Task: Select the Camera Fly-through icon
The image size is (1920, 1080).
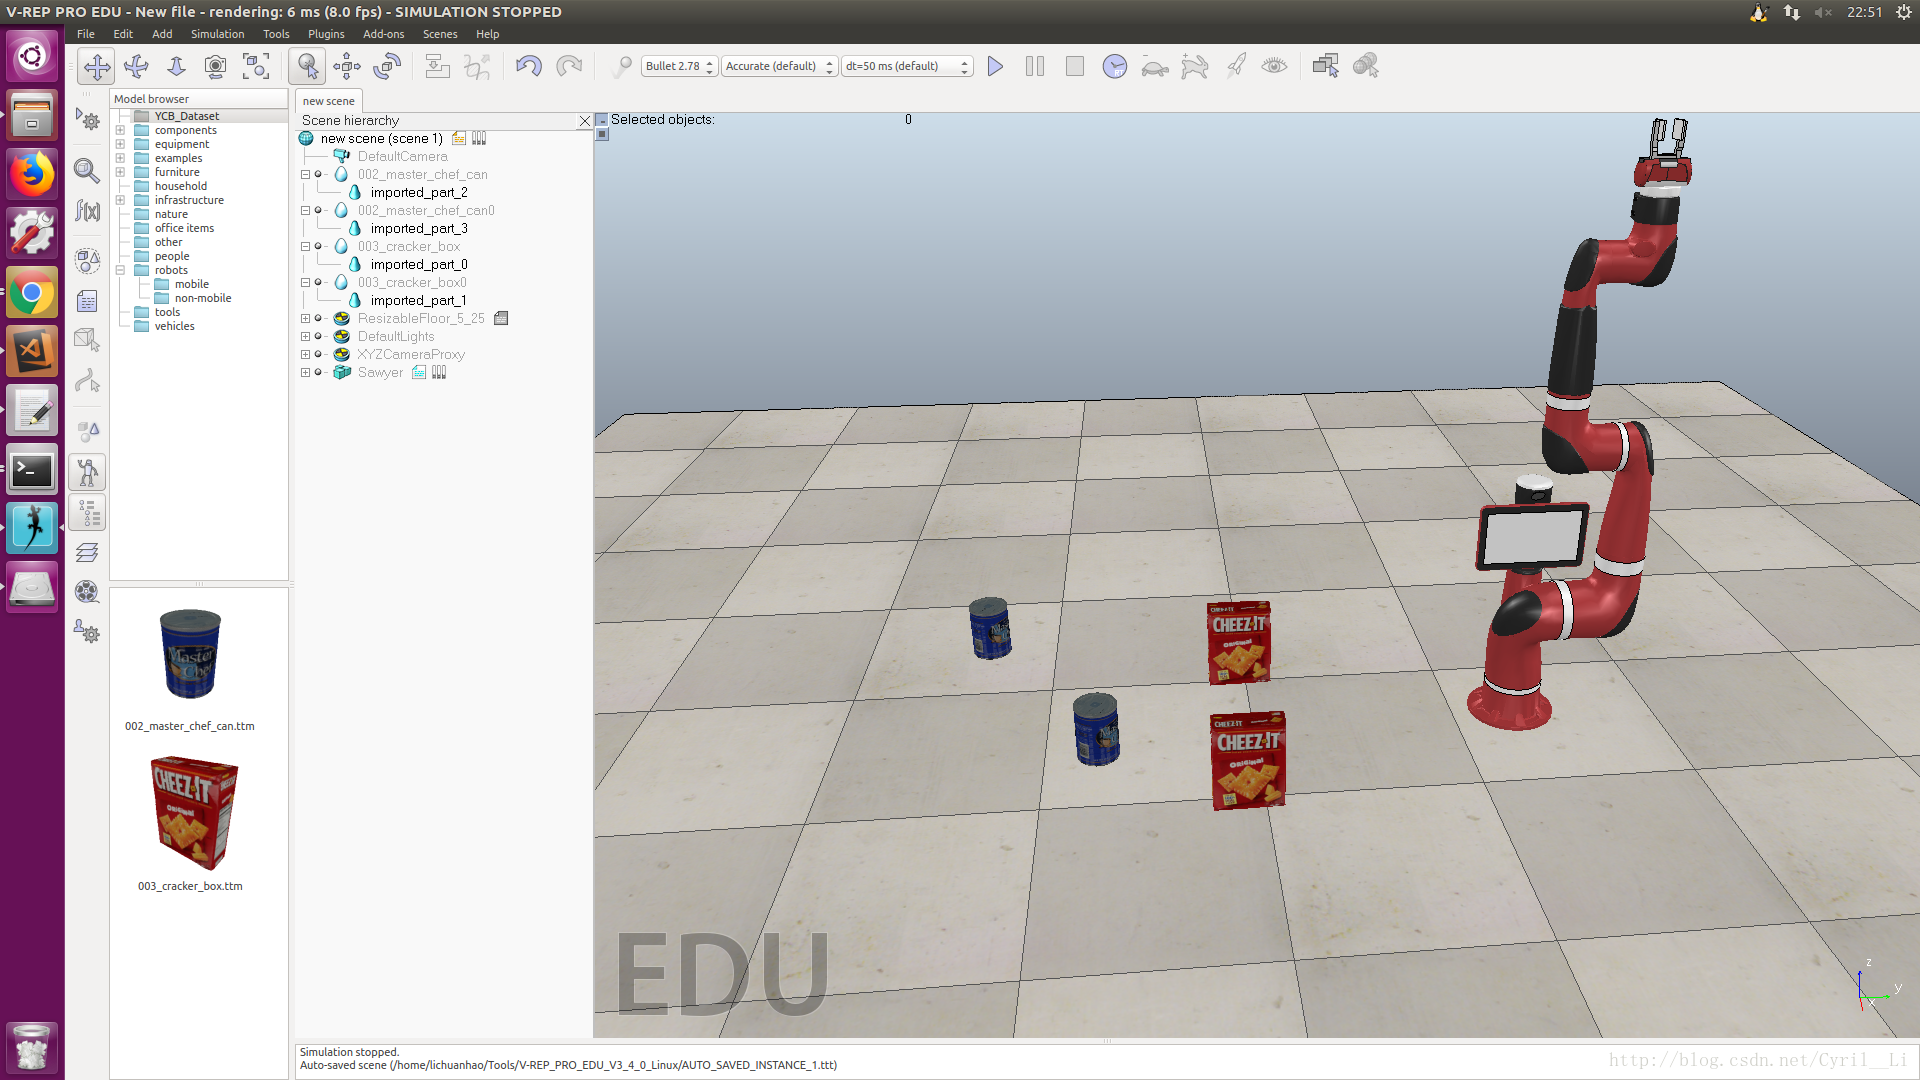Action: click(x=216, y=65)
